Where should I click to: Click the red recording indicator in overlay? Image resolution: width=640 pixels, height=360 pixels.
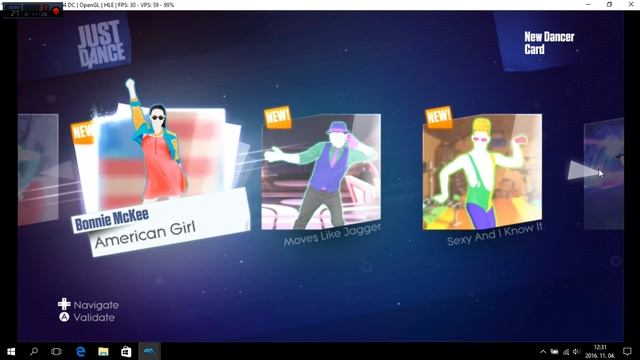pyautogui.click(x=56, y=11)
